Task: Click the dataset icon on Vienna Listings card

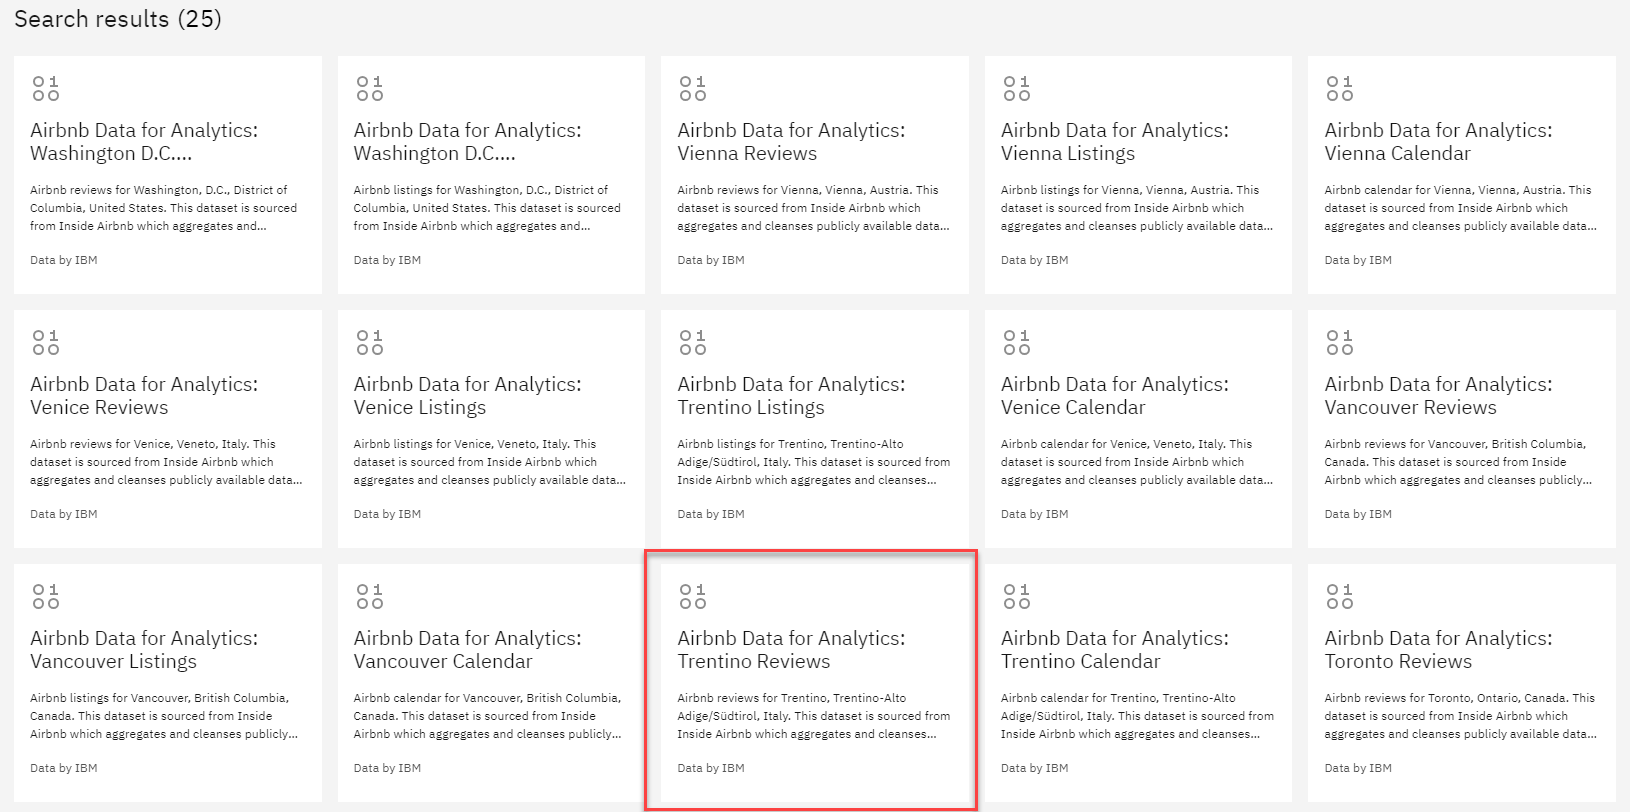Action: coord(1016,89)
